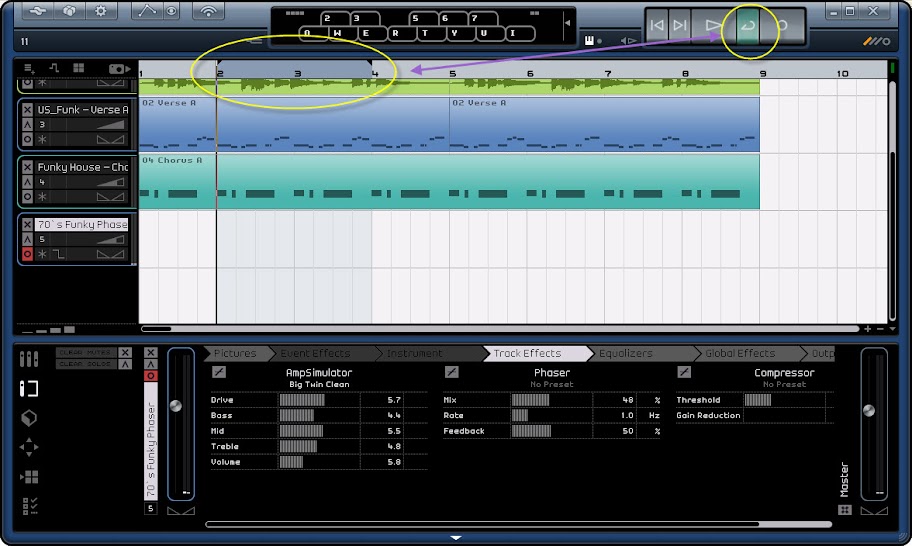Switch to the Equalizers tab

(625, 353)
